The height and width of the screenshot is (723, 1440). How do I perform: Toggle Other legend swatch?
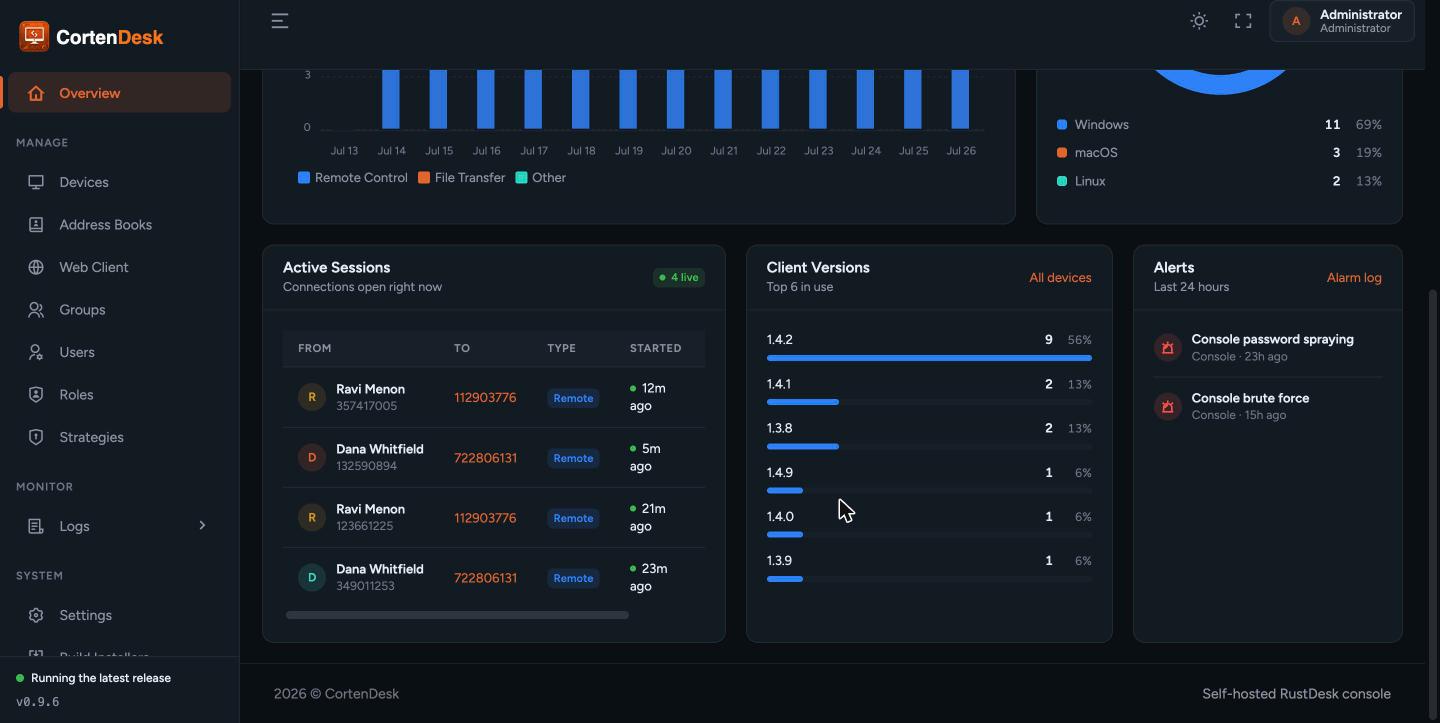coord(521,178)
